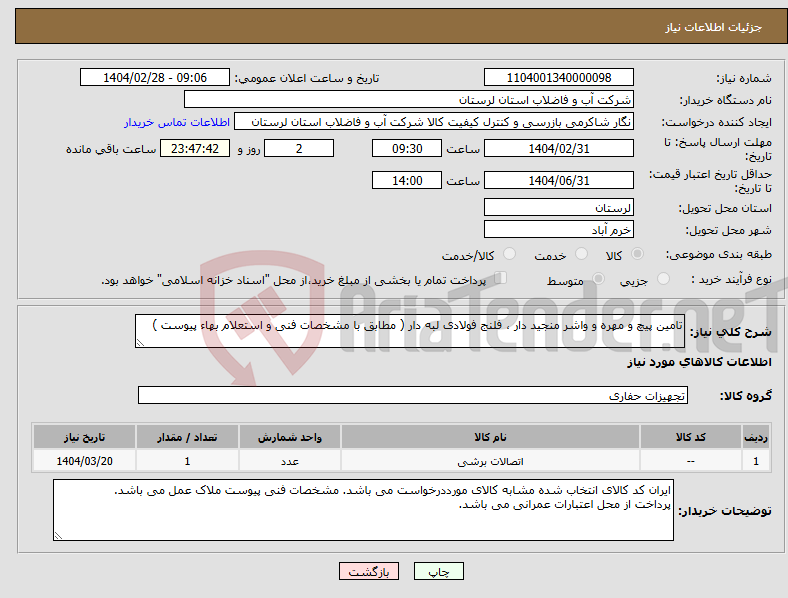Screen dimensions: 788x598
Task: Click the general description text area
Action: 410,331
